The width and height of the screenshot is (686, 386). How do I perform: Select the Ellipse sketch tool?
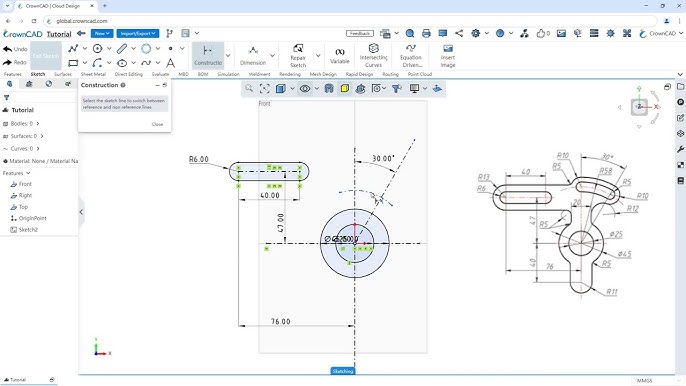(122, 63)
